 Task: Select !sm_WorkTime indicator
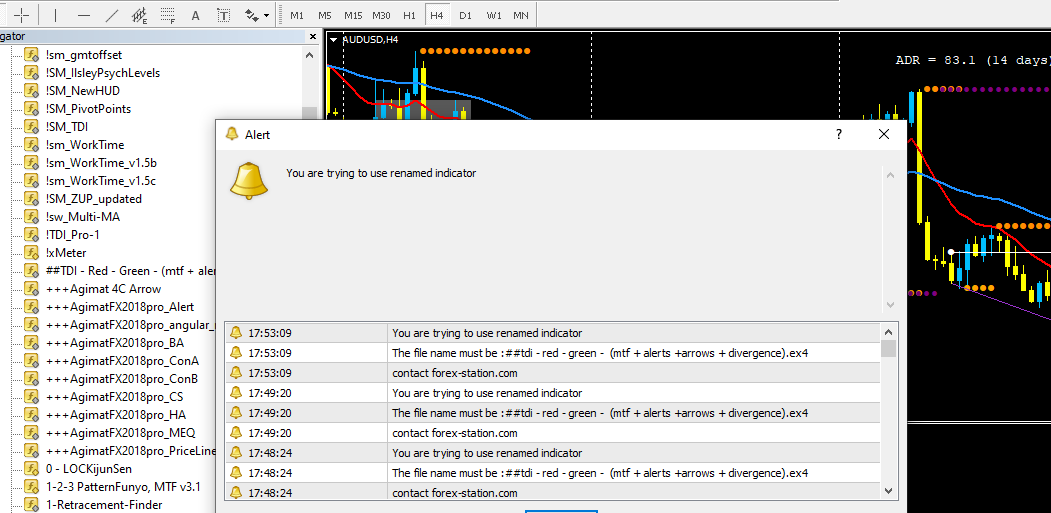(85, 145)
